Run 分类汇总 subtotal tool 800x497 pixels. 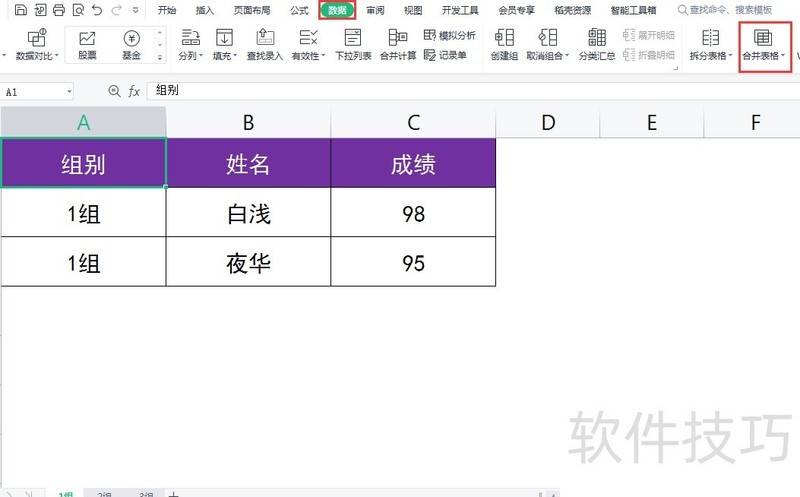click(x=597, y=45)
